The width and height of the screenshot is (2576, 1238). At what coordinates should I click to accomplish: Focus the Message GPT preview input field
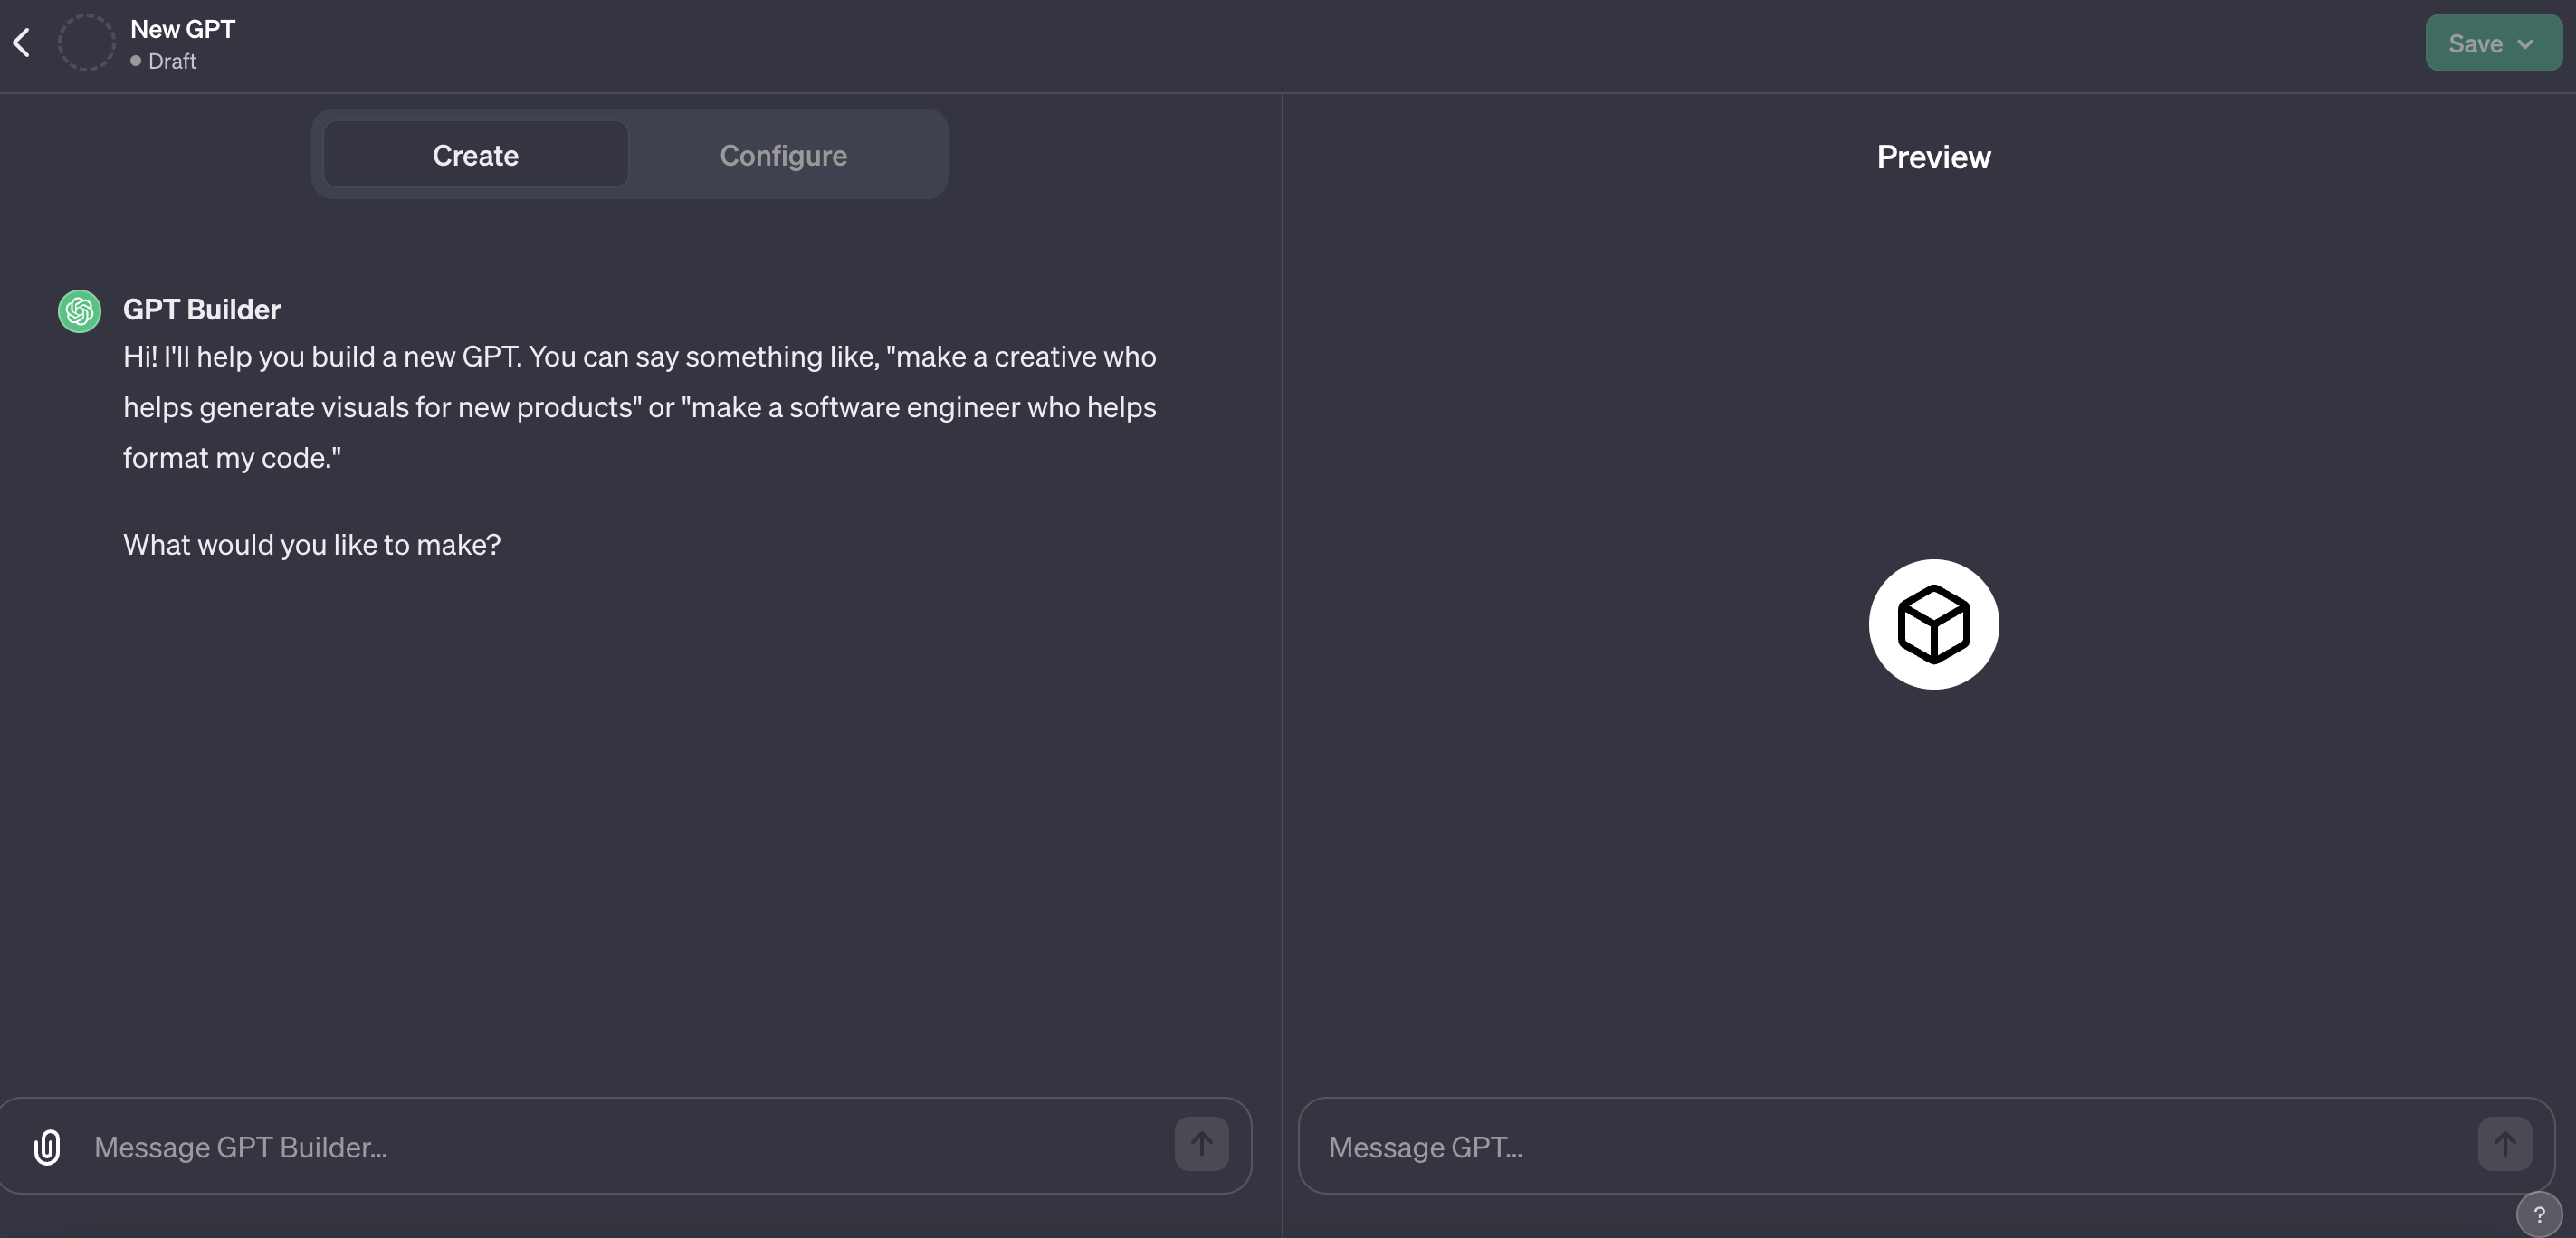(1890, 1146)
